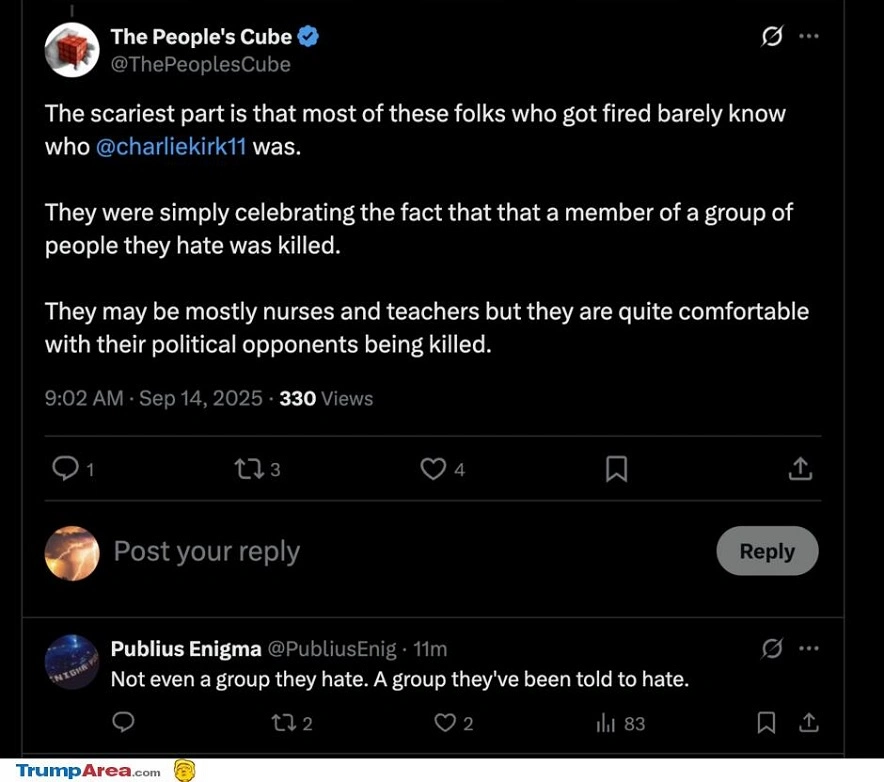Click the gray Reply button
The image size is (884, 782).
coord(767,551)
